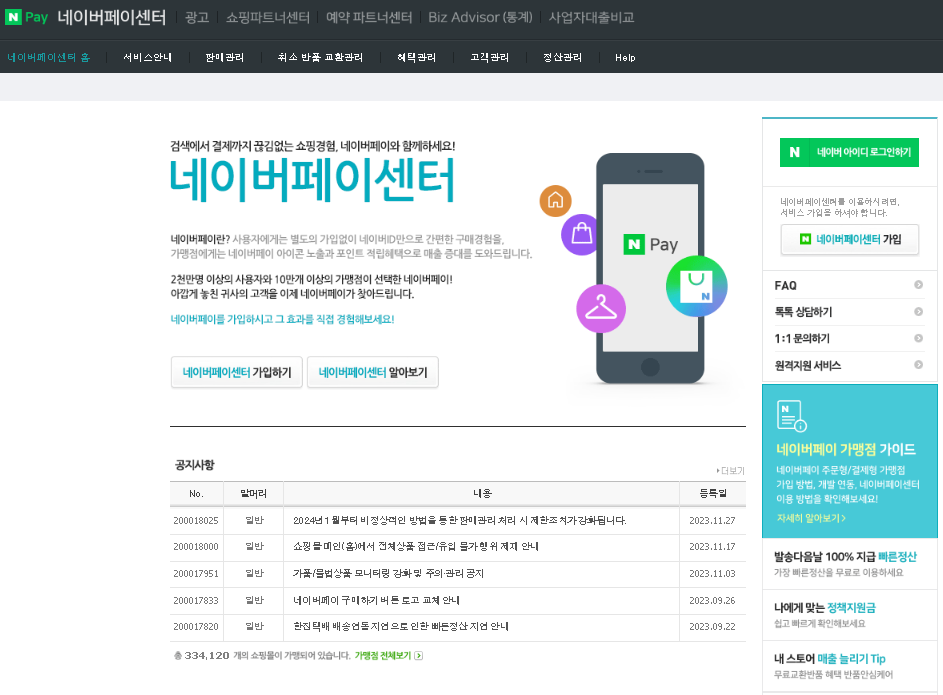Click date 2023.09.22 cell
Viewport: 943px width, 695px height.
point(712,626)
